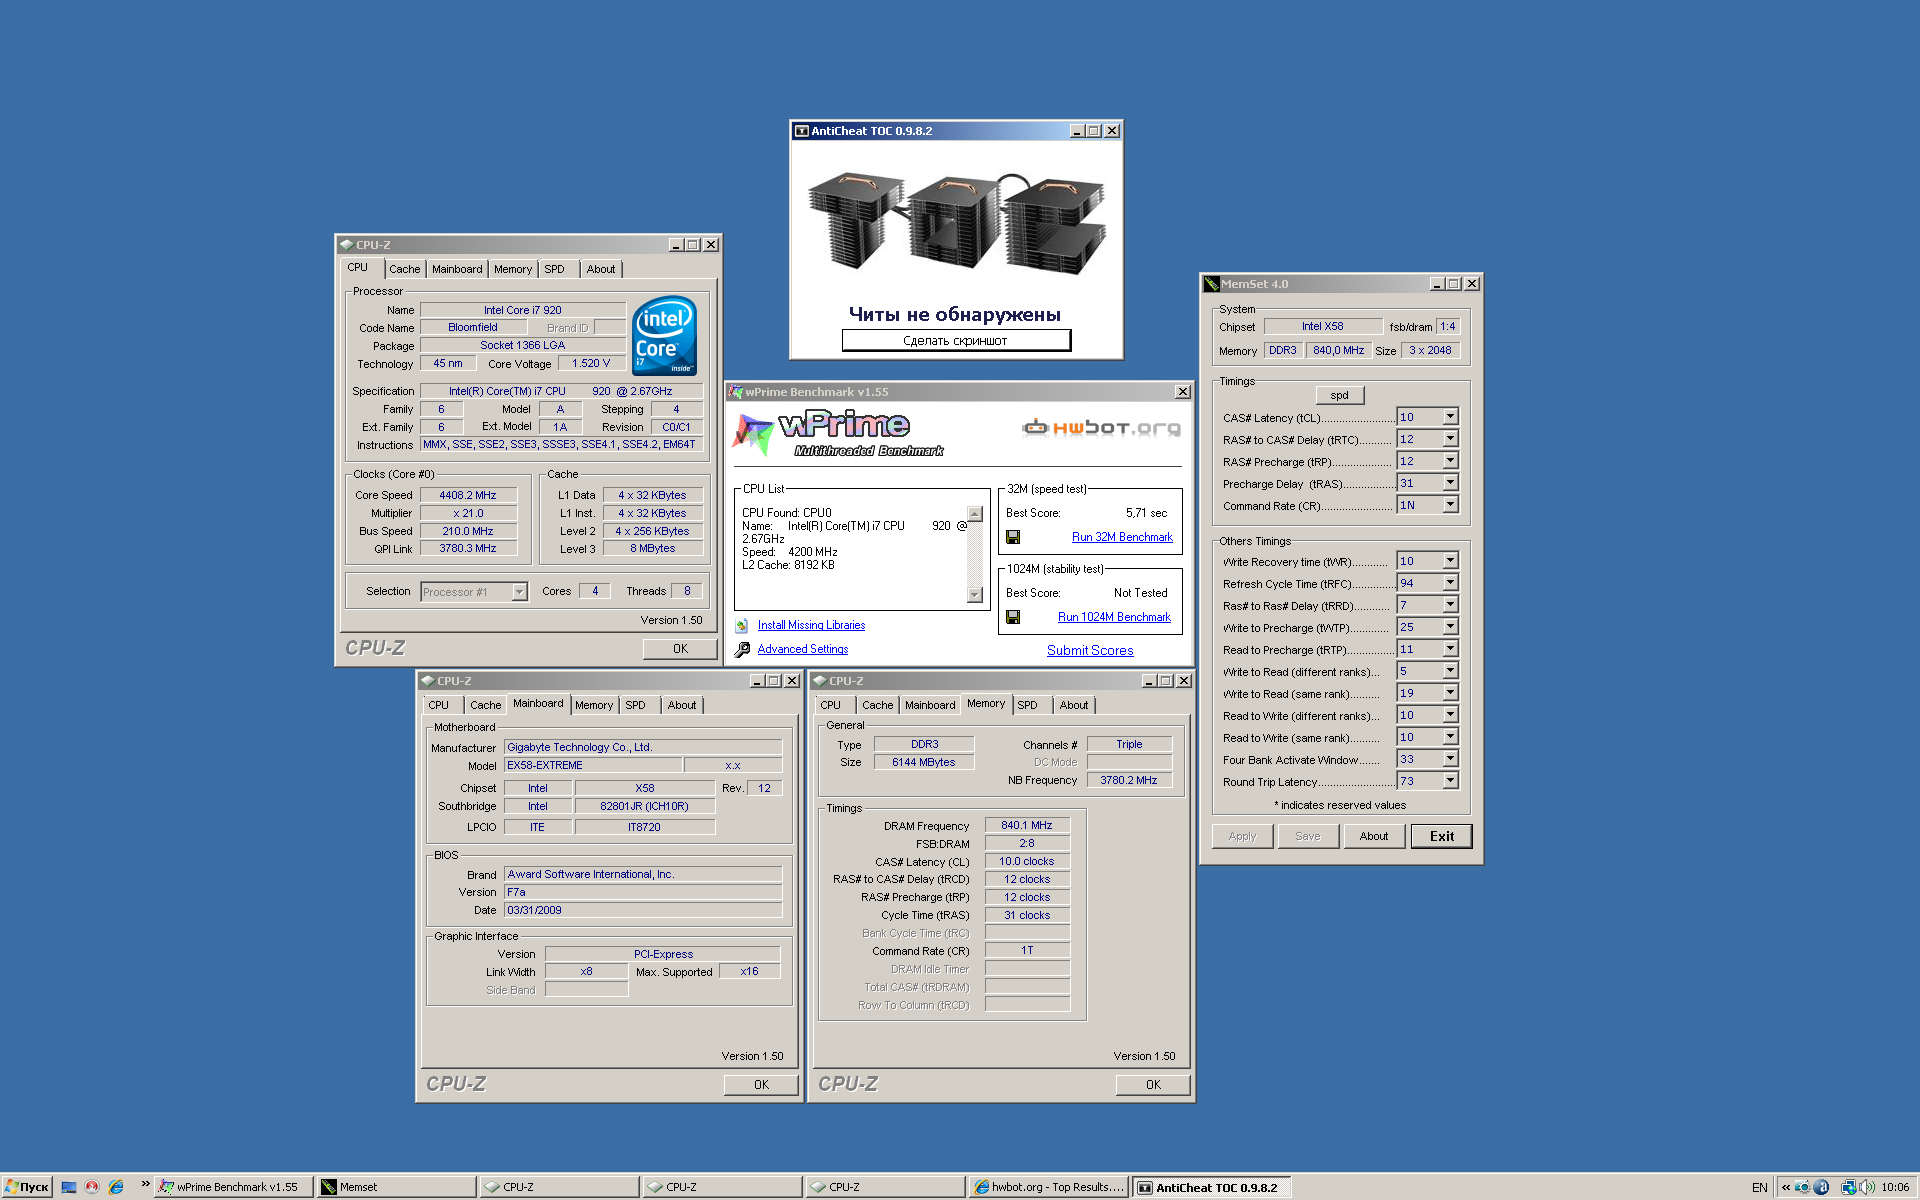Select SPD tab in Memory CPU-Z window

(x=1027, y=705)
